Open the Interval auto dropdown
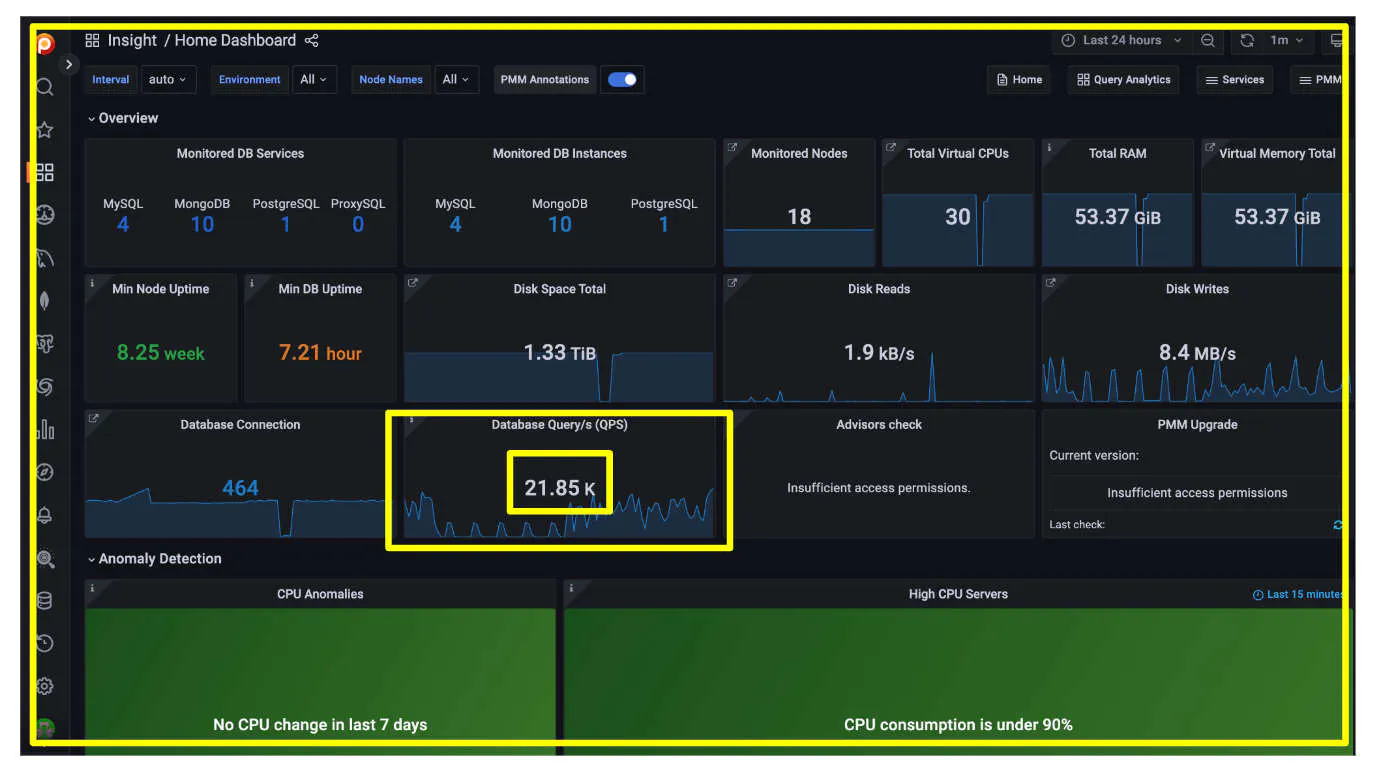 (x=168, y=80)
